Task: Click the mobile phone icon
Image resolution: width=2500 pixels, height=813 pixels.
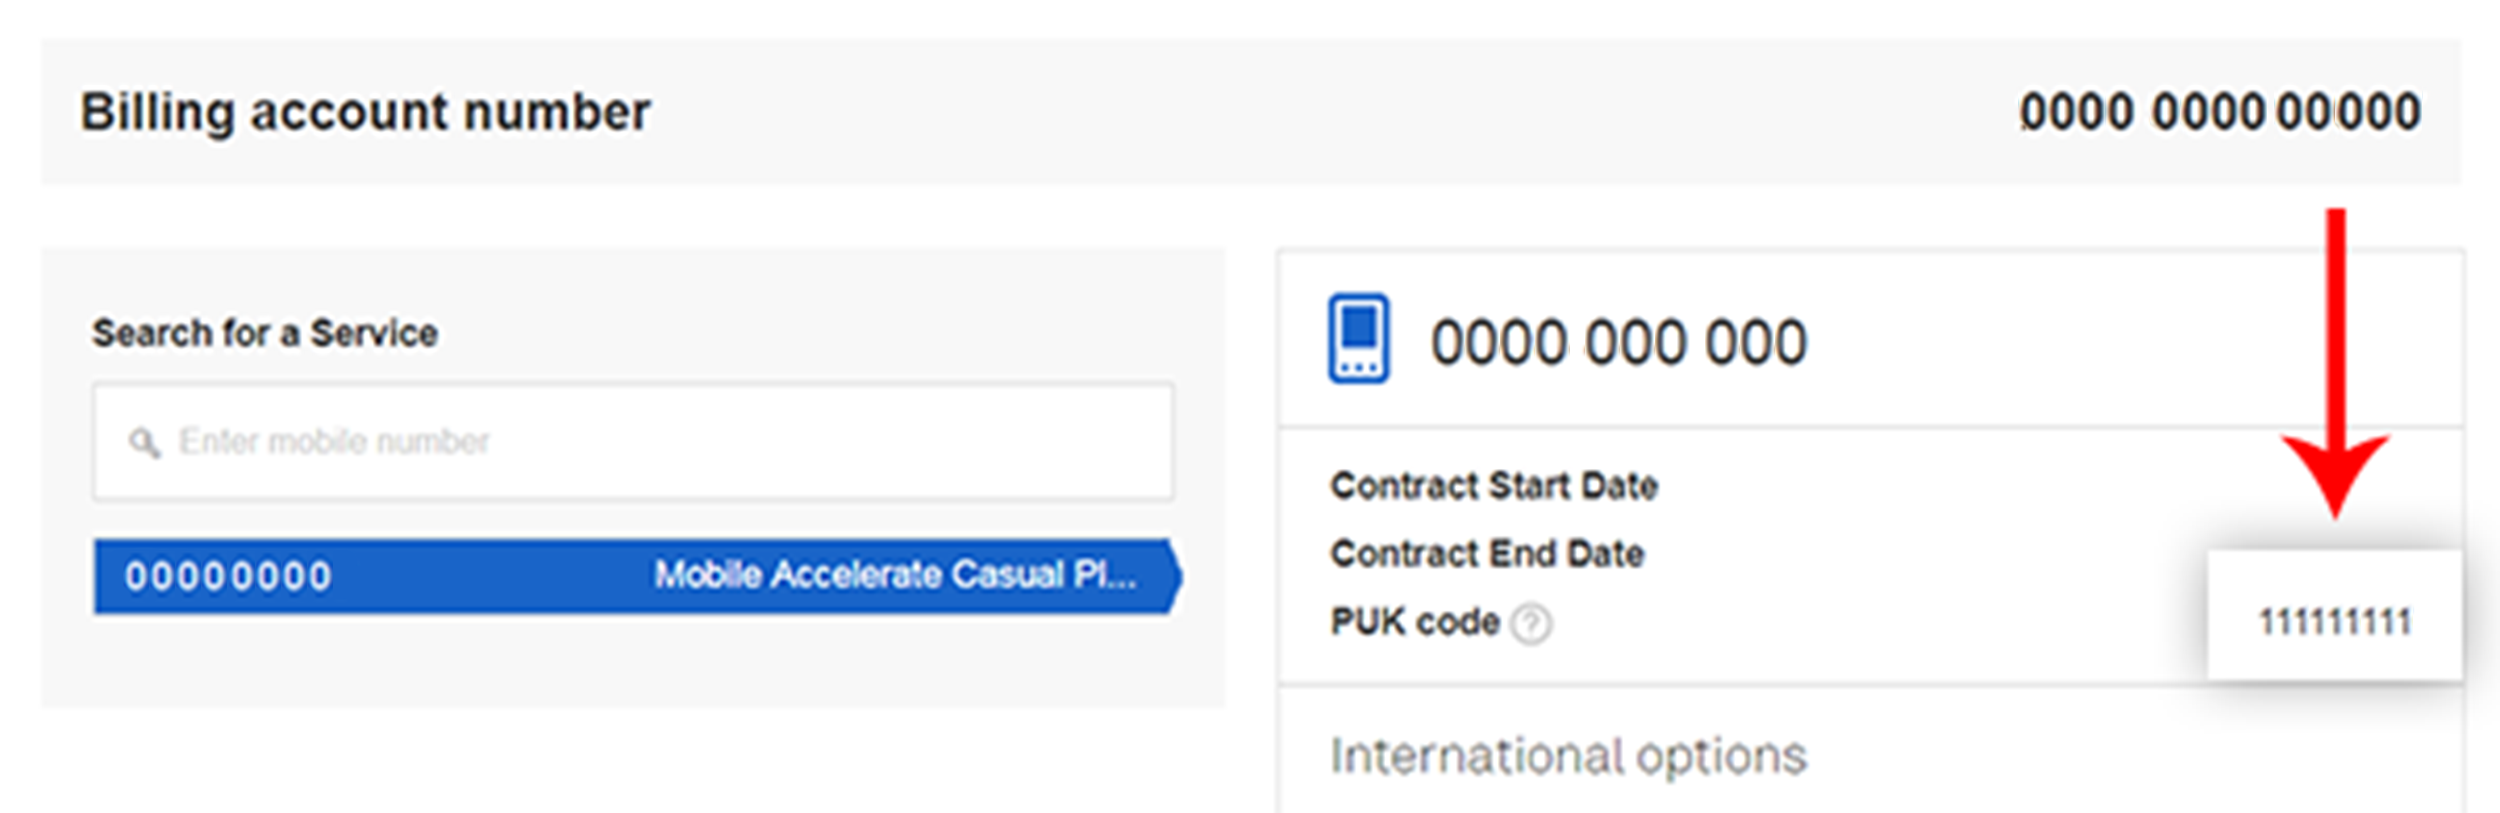Action: click(x=1358, y=338)
